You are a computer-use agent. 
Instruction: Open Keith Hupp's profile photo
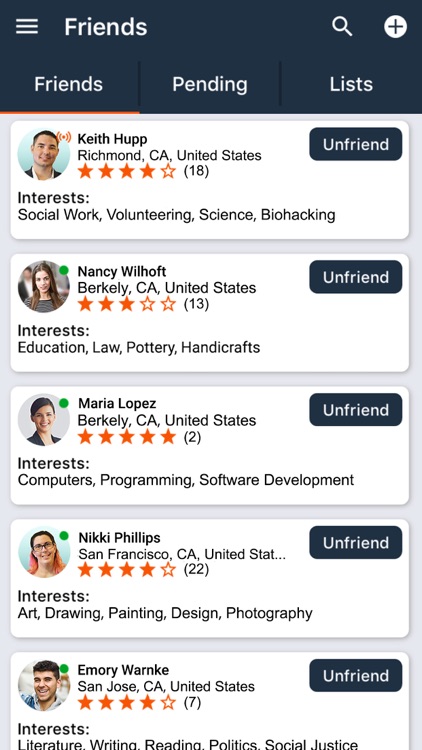tap(44, 154)
